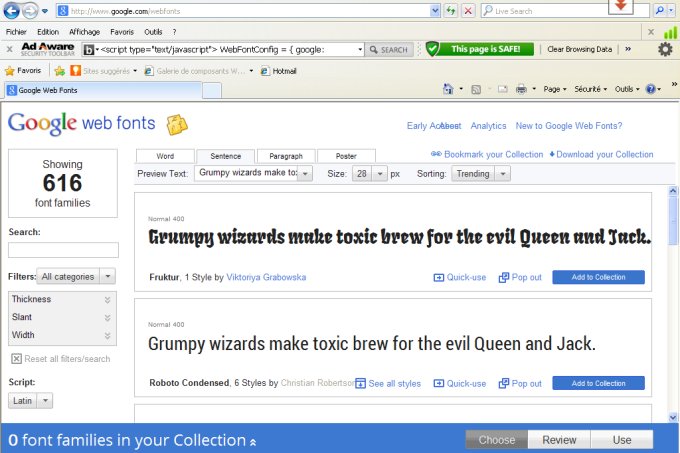Viewport: 680px width, 453px height.
Task: Switch to the Paragraph preview tab
Action: 286,156
